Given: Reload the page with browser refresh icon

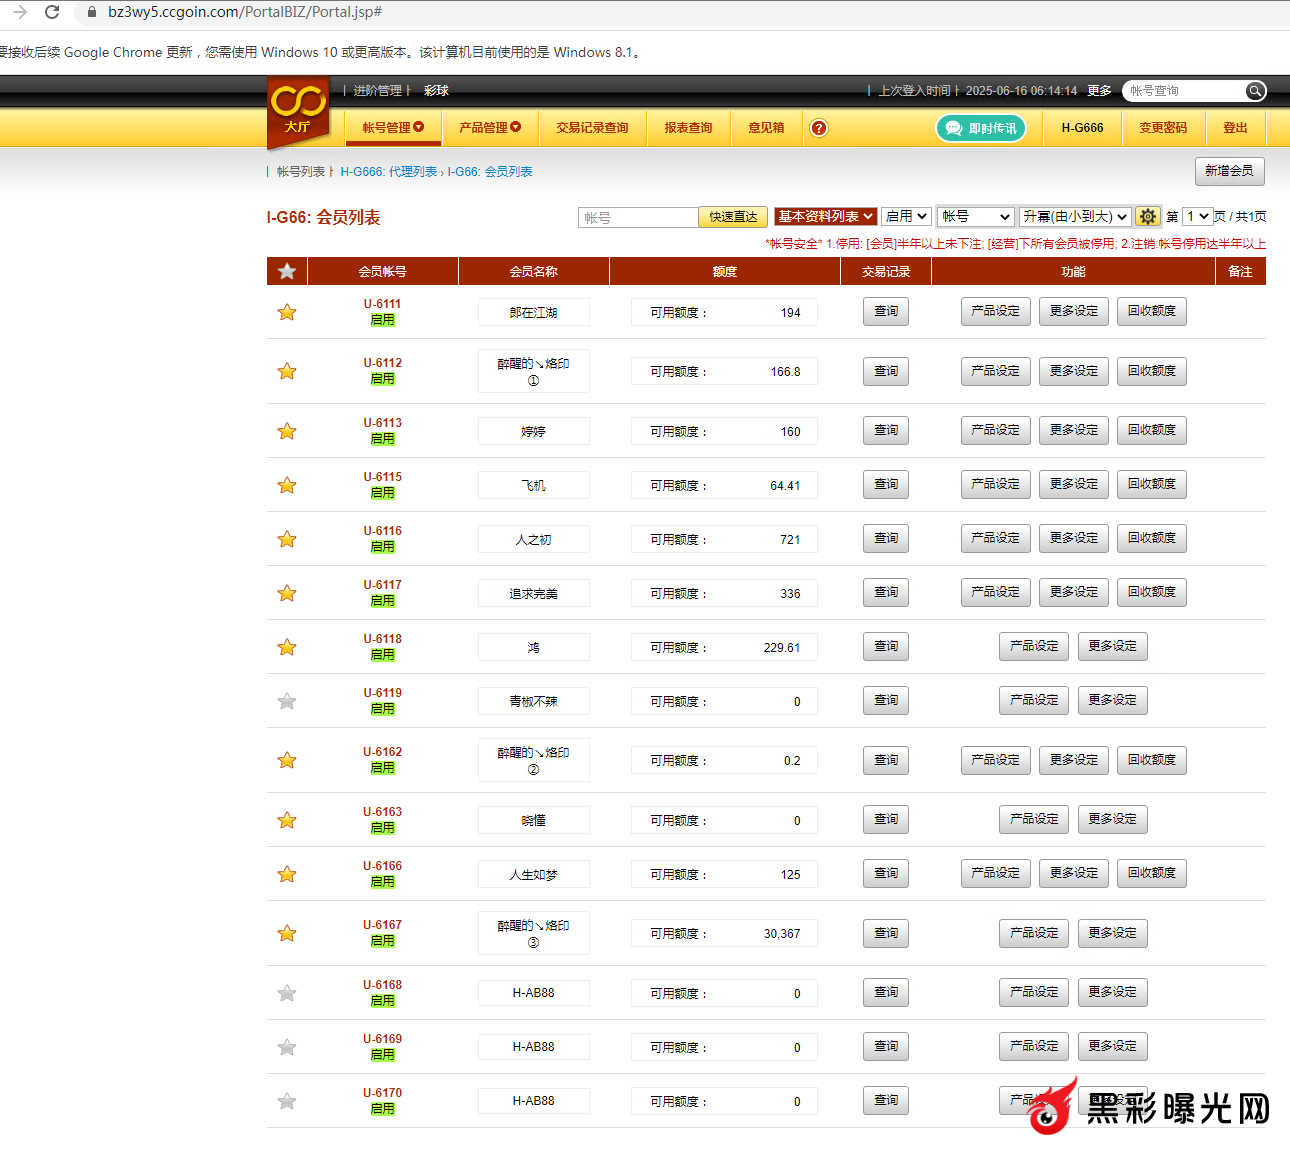Looking at the screenshot, I should [x=52, y=12].
